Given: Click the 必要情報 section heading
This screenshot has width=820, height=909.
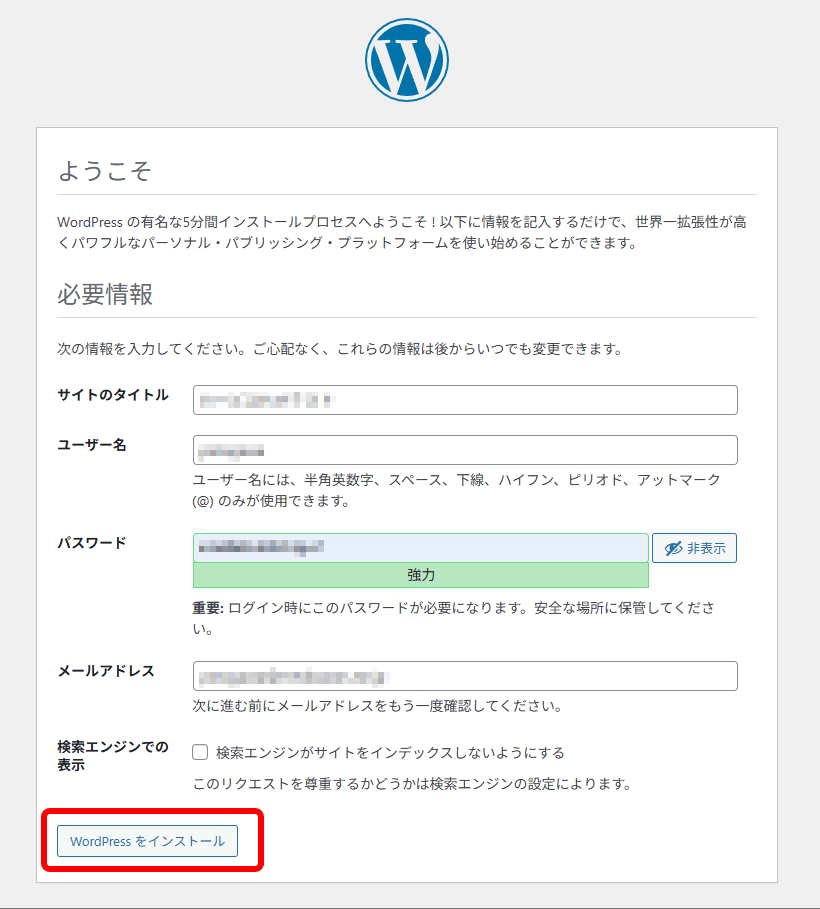Looking at the screenshot, I should pos(105,294).
